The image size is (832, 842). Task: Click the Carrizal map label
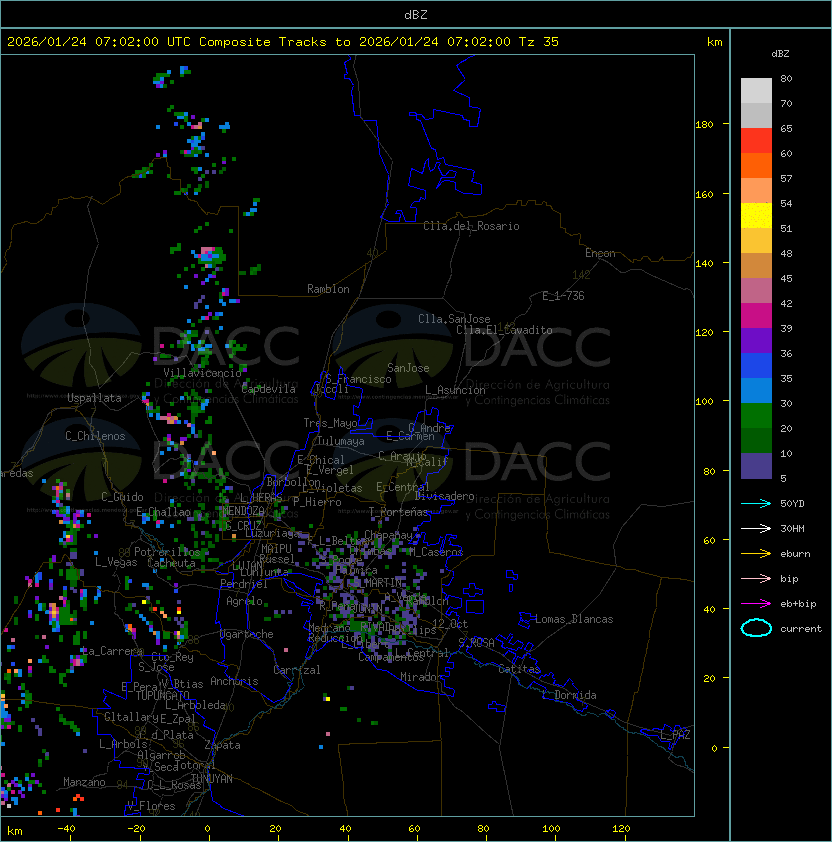(297, 670)
